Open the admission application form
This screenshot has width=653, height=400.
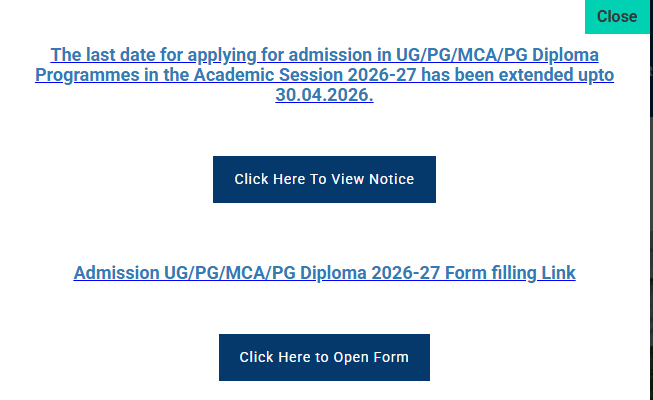click(x=324, y=357)
